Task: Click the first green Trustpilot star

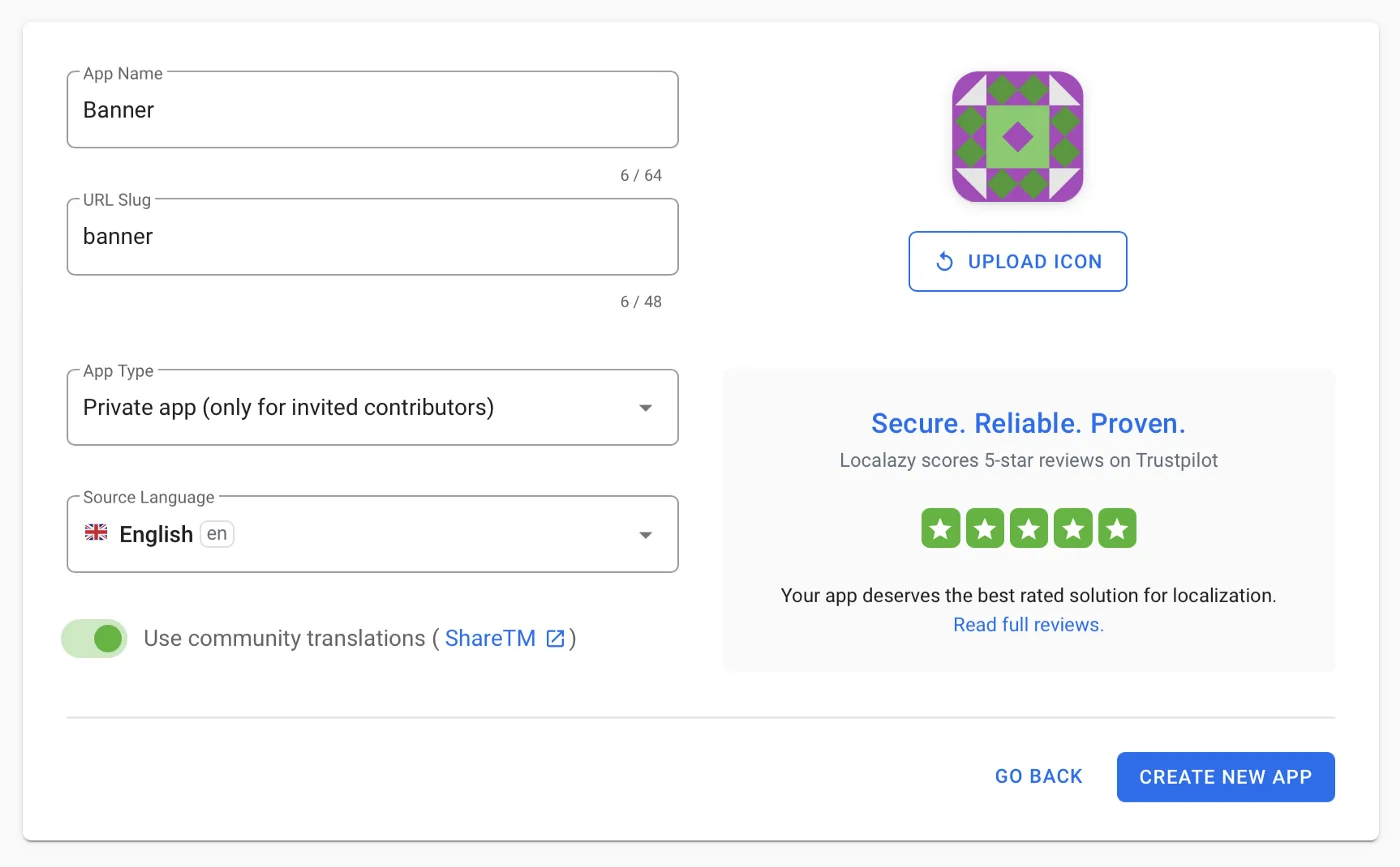Action: coord(940,529)
